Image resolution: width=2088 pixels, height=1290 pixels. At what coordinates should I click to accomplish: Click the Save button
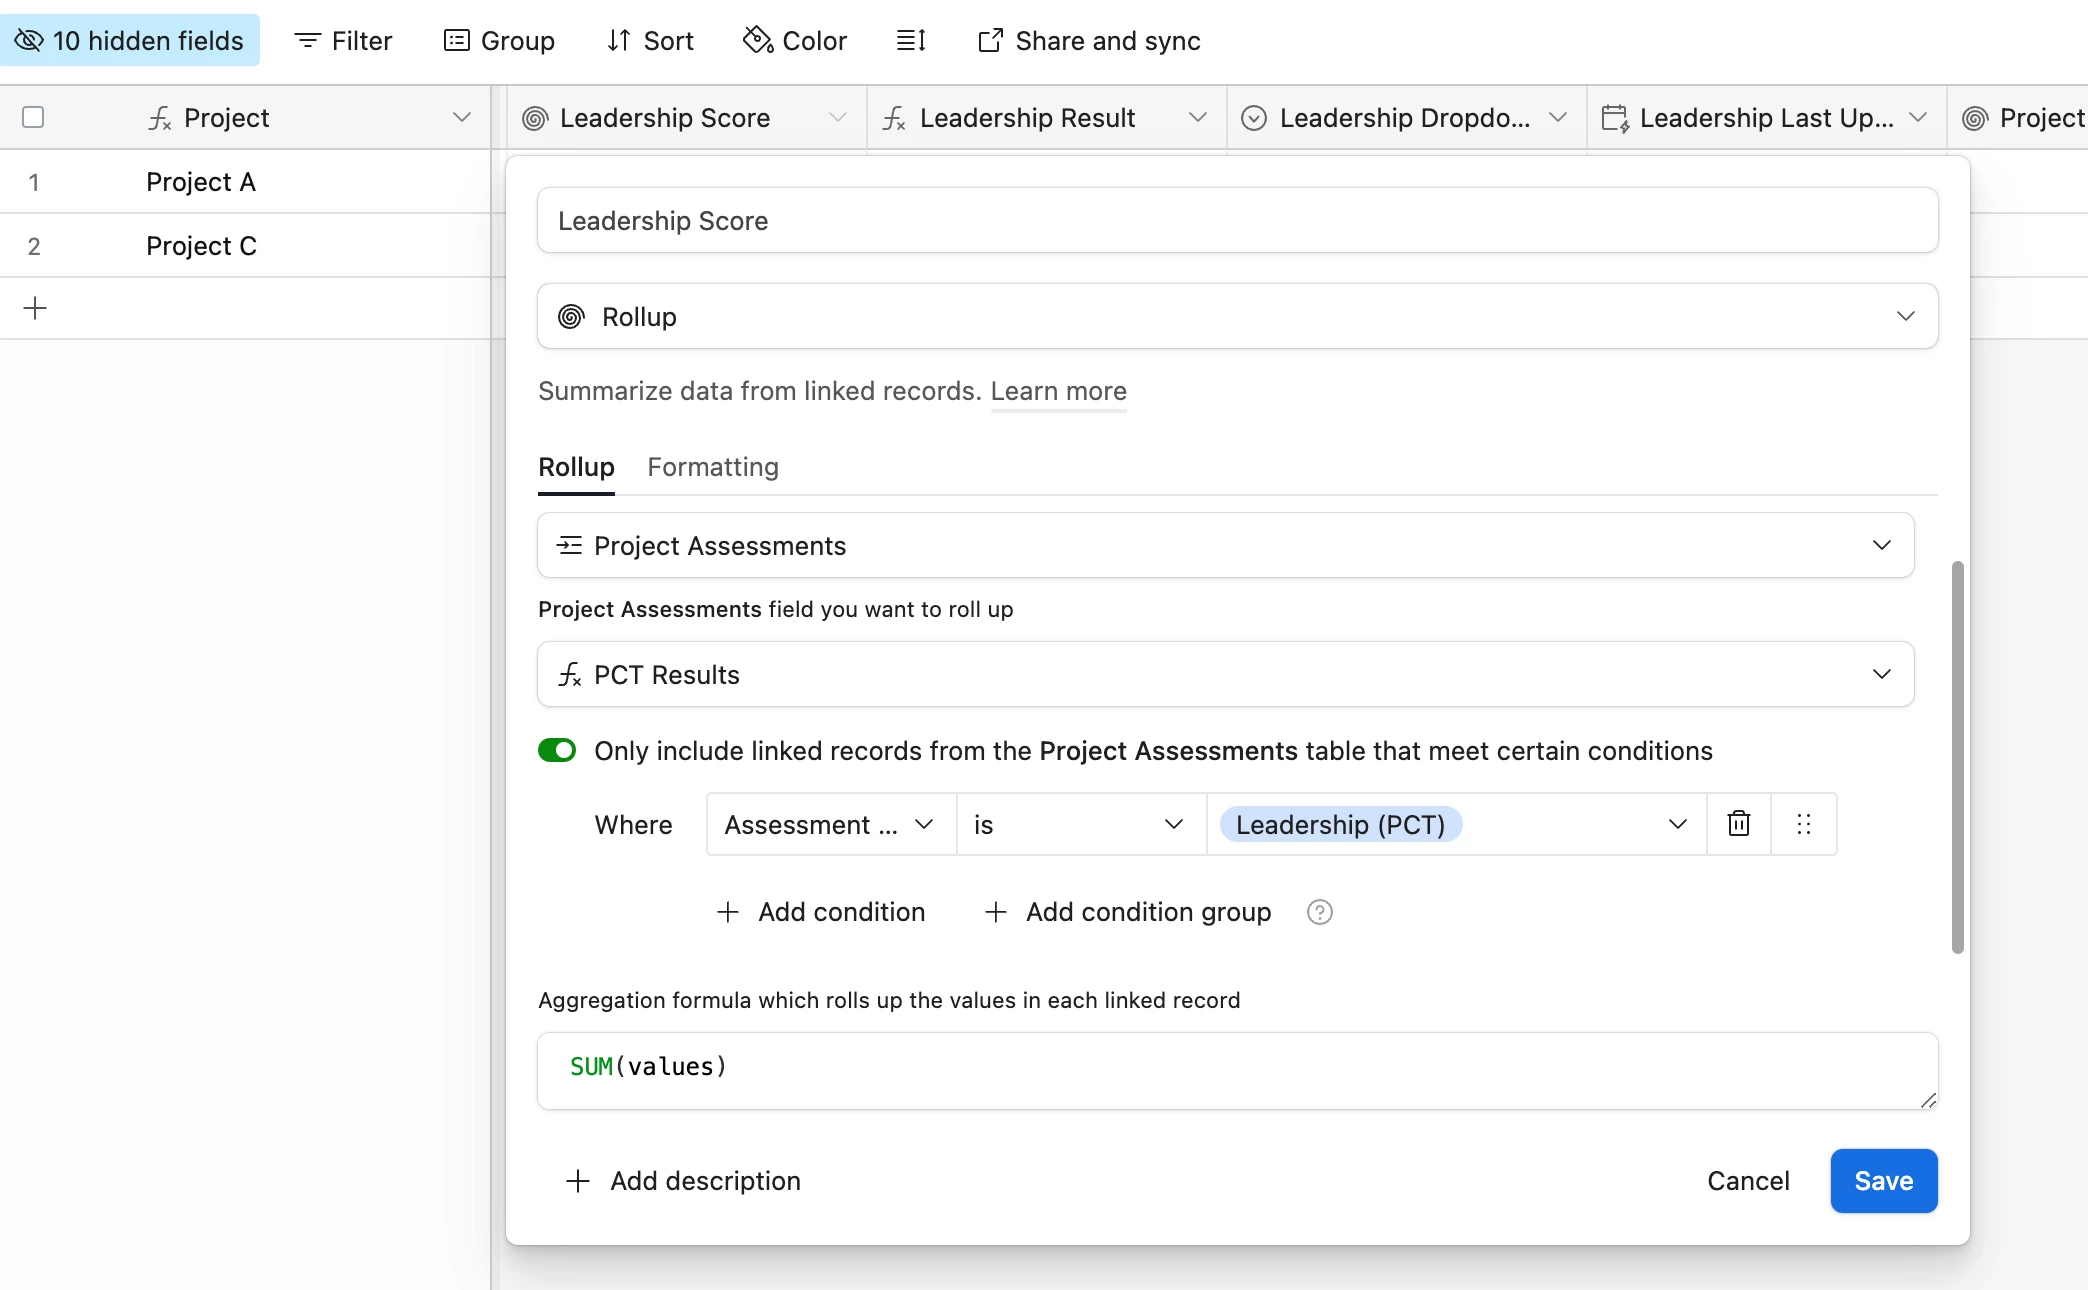click(1883, 1181)
